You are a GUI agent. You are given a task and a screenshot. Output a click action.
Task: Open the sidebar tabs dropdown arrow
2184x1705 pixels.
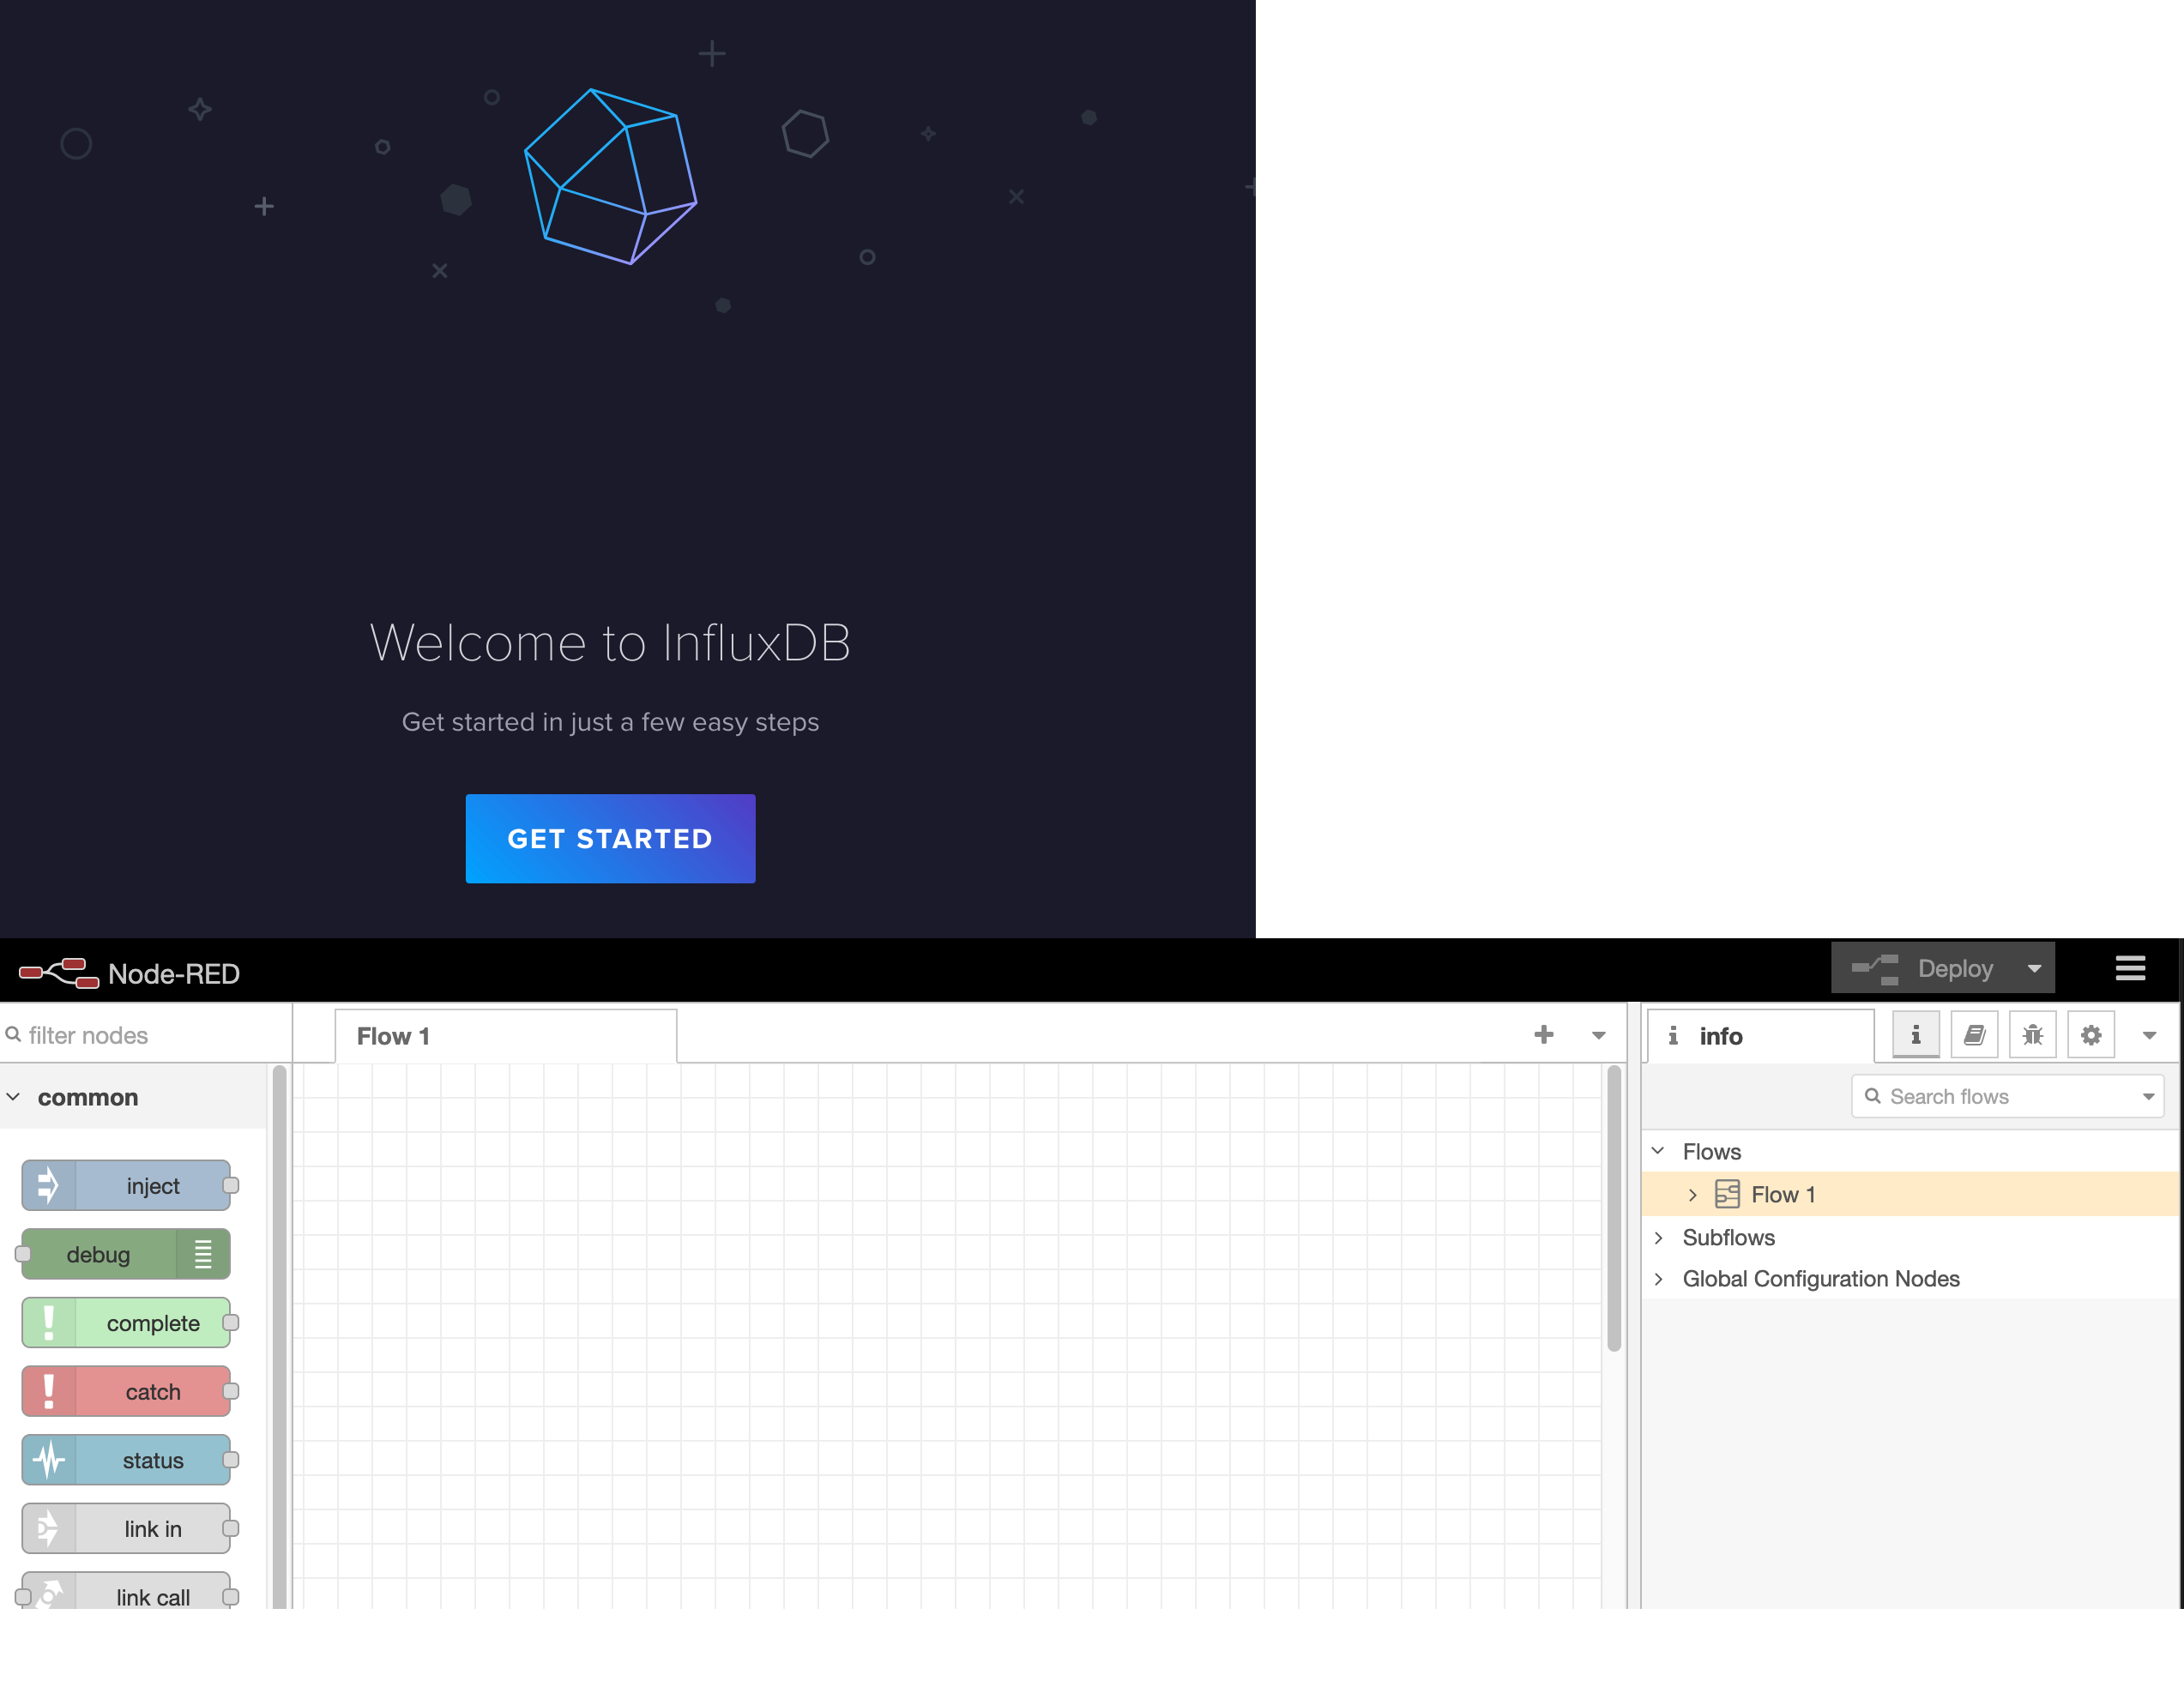(2149, 1035)
